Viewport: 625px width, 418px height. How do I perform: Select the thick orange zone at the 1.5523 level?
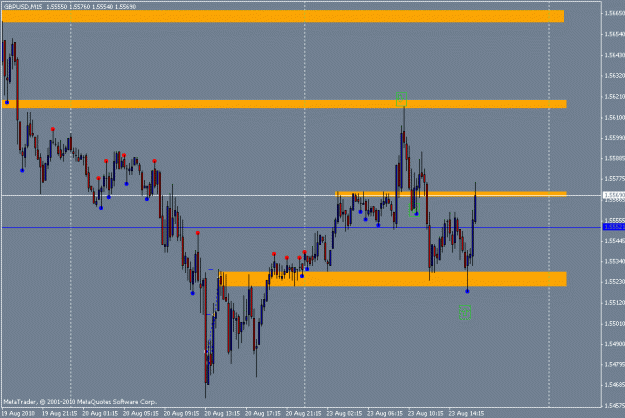[x=393, y=279]
